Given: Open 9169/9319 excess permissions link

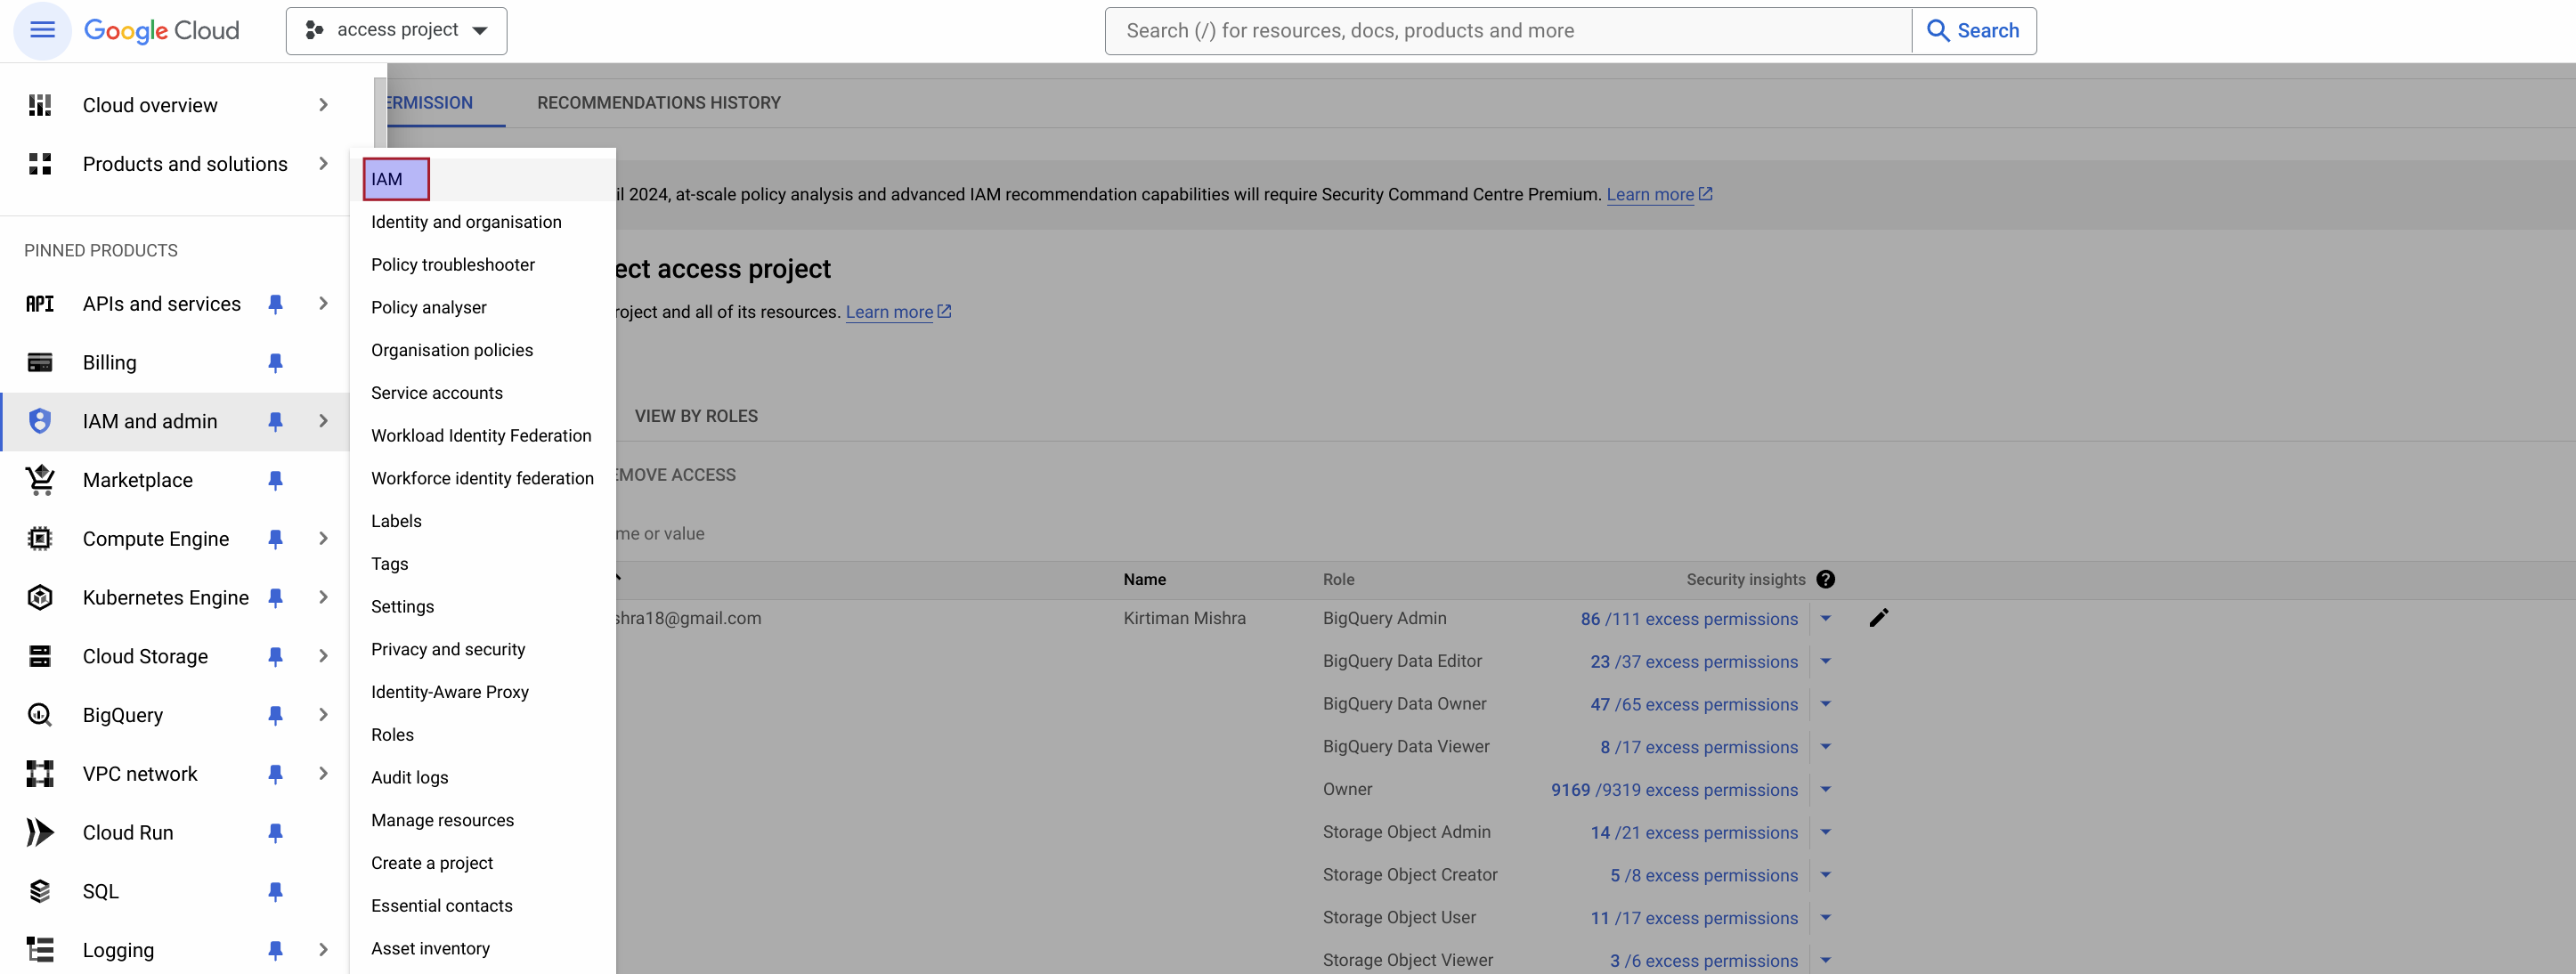Looking at the screenshot, I should tap(1674, 790).
